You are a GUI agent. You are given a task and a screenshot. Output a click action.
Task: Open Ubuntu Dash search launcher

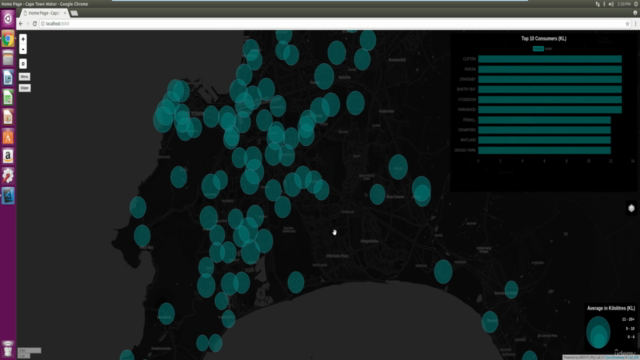point(8,19)
